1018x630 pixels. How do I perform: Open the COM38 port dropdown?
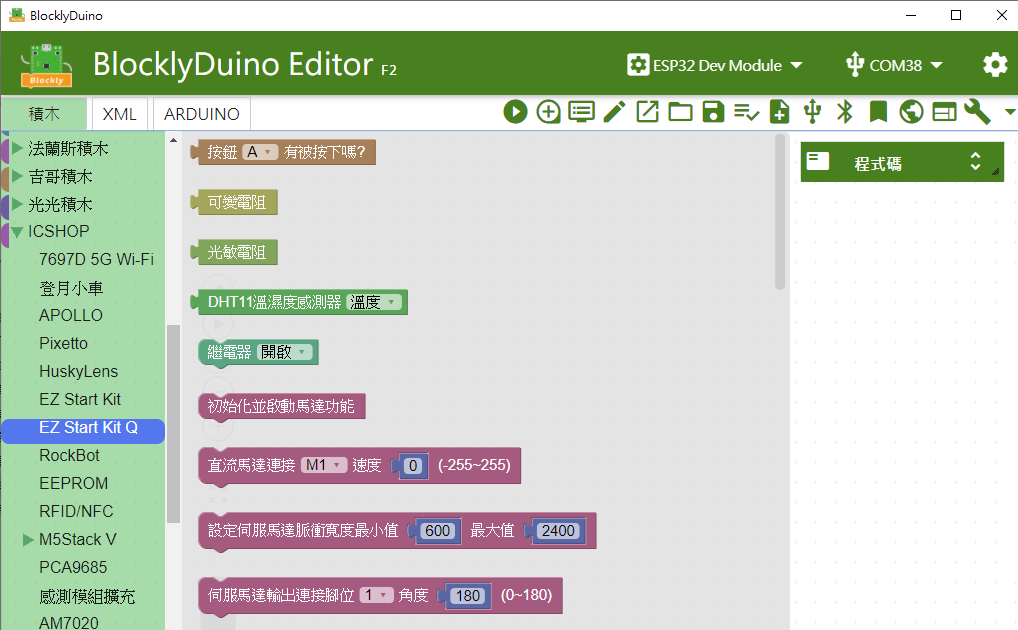coord(894,65)
